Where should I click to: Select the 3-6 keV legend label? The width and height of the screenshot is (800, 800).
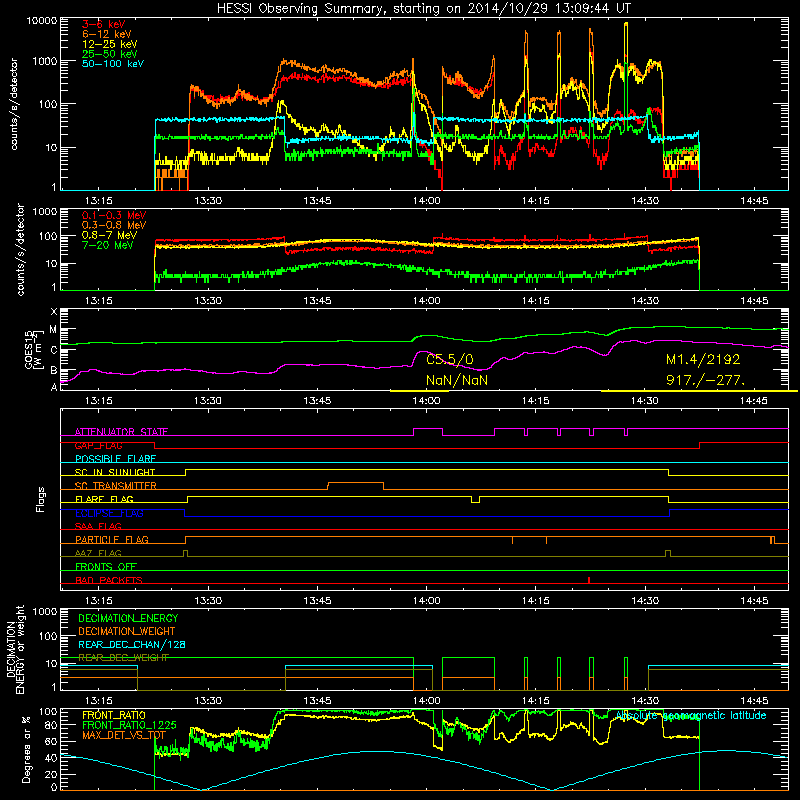pos(104,24)
